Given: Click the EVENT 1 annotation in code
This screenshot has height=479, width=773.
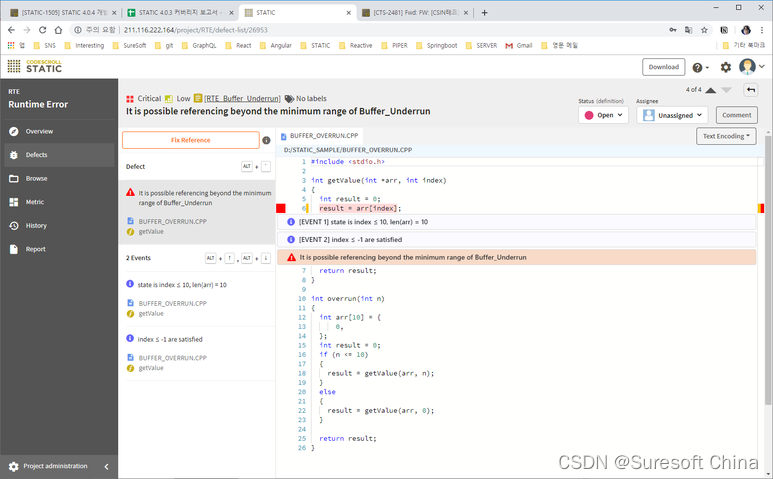Looking at the screenshot, I should (516, 222).
